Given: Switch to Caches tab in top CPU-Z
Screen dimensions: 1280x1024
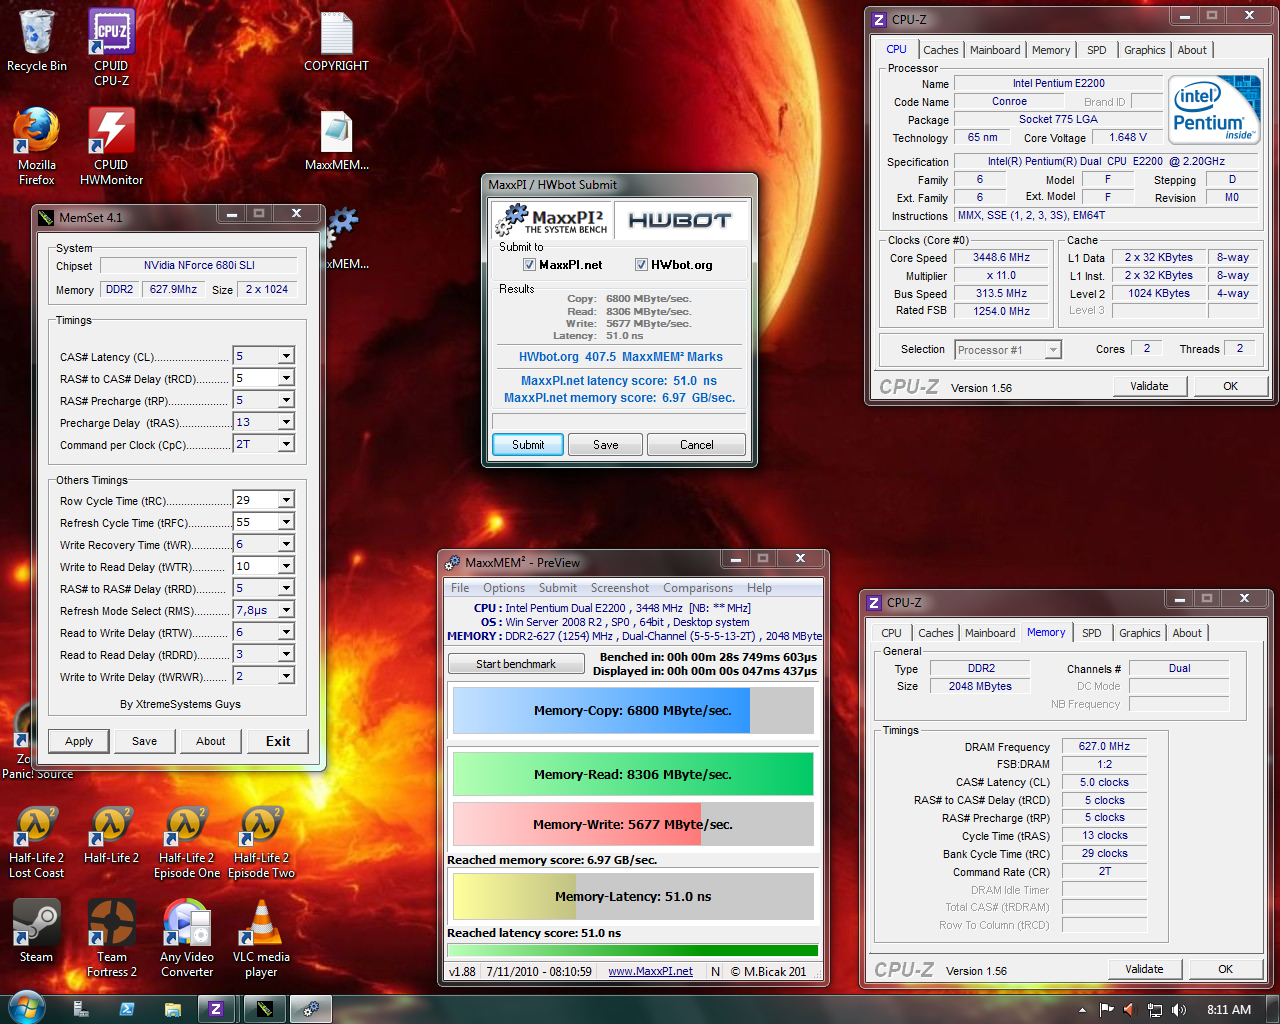Looking at the screenshot, I should tap(940, 50).
